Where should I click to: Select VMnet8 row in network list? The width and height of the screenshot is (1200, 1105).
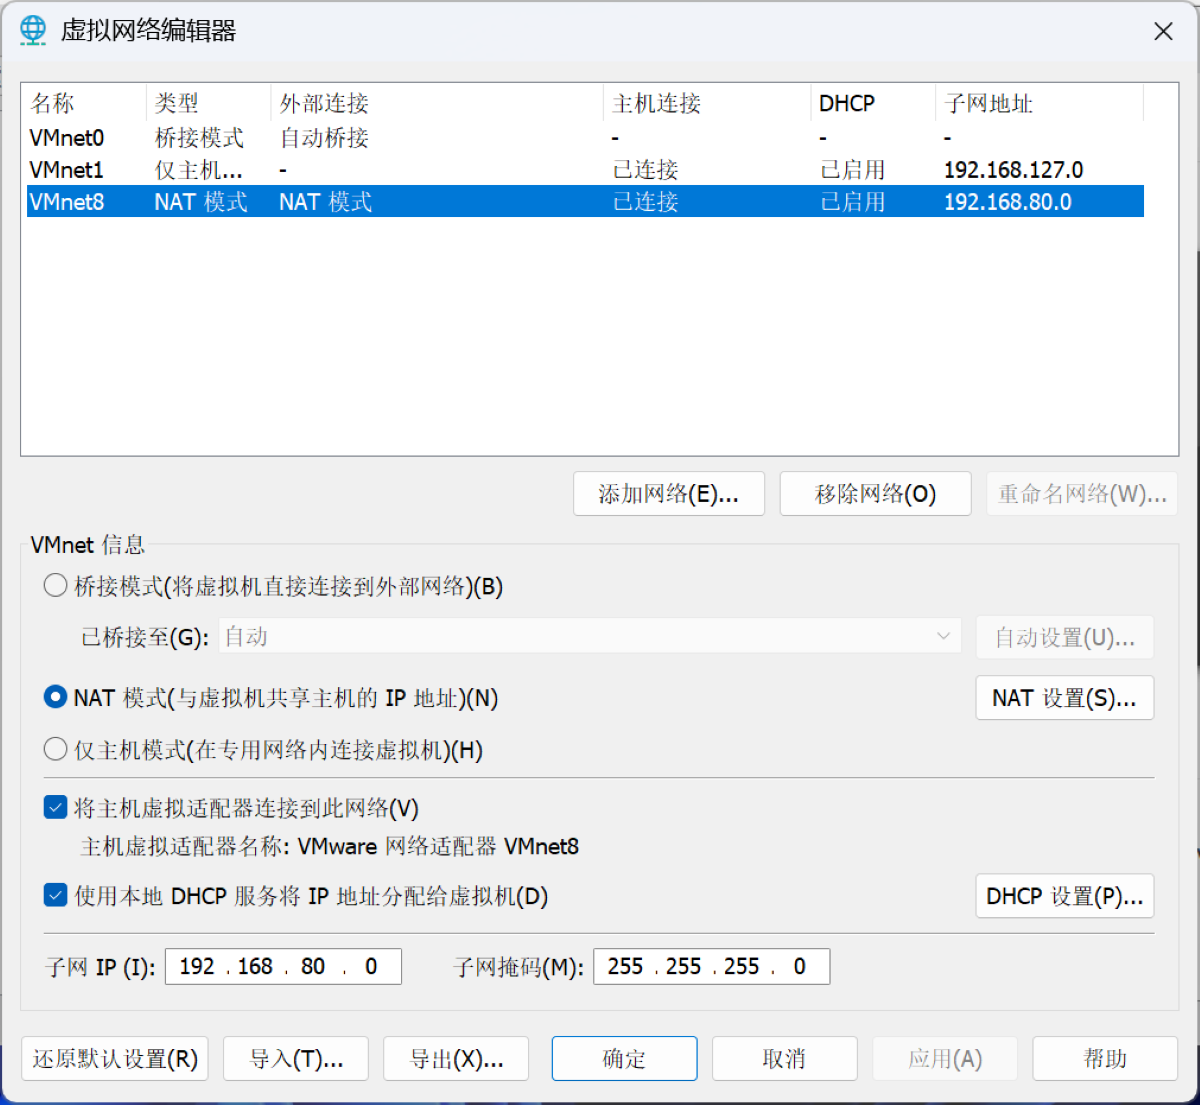pyautogui.click(x=585, y=201)
